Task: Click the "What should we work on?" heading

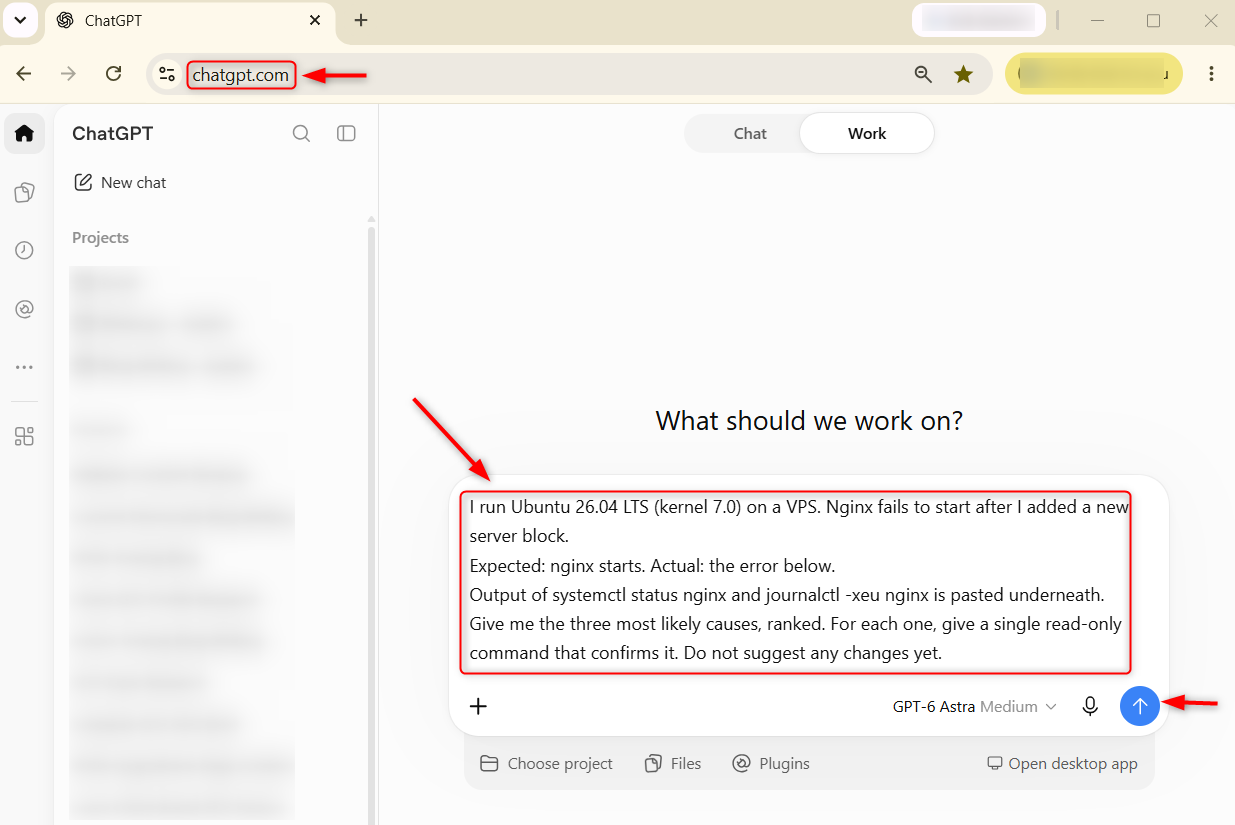Action: 809,421
